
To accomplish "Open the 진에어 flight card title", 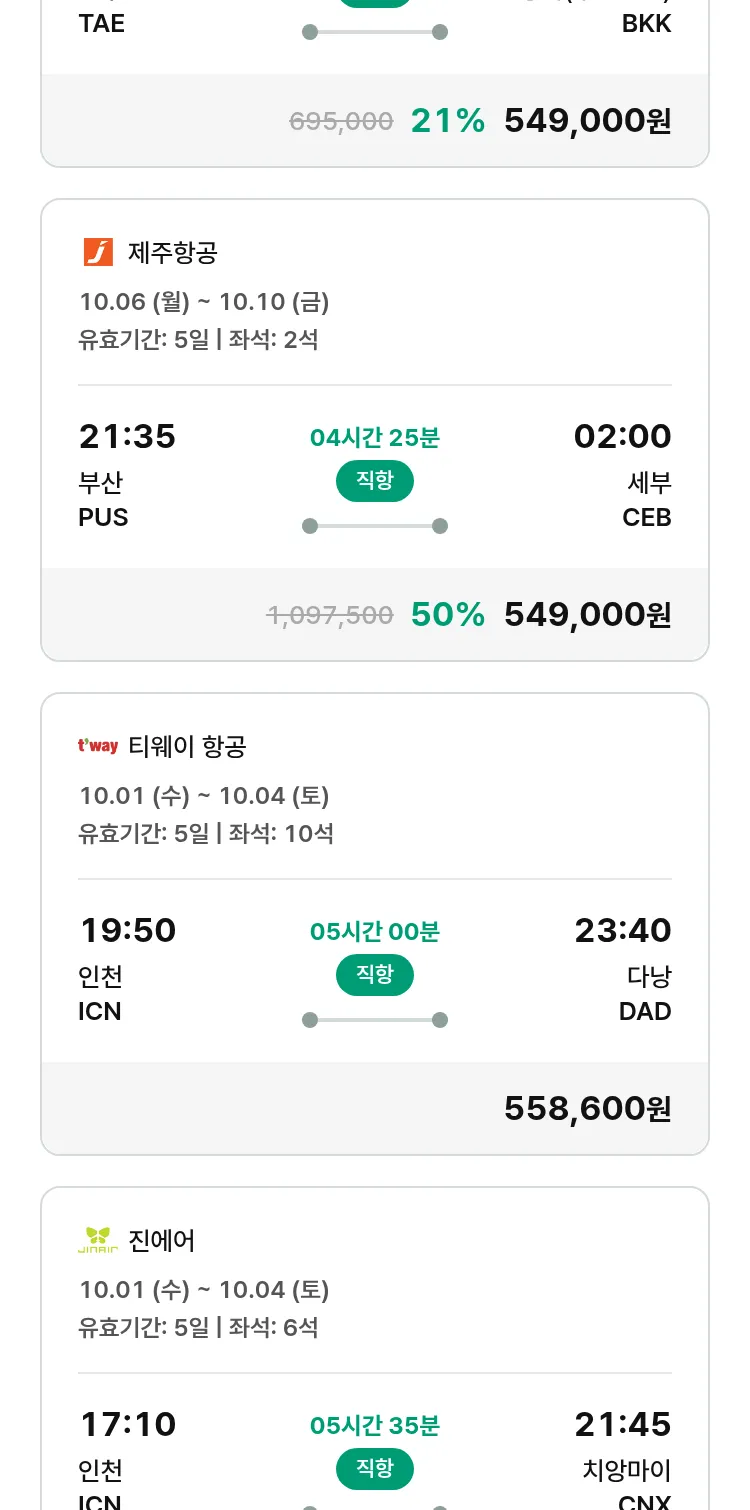I will click(x=162, y=1241).
